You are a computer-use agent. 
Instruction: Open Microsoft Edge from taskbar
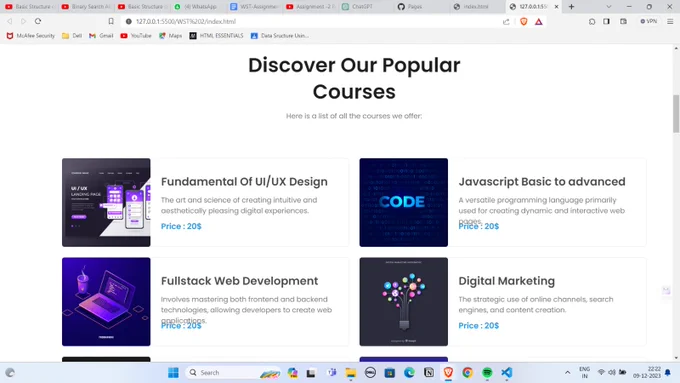pyautogui.click(x=409, y=373)
